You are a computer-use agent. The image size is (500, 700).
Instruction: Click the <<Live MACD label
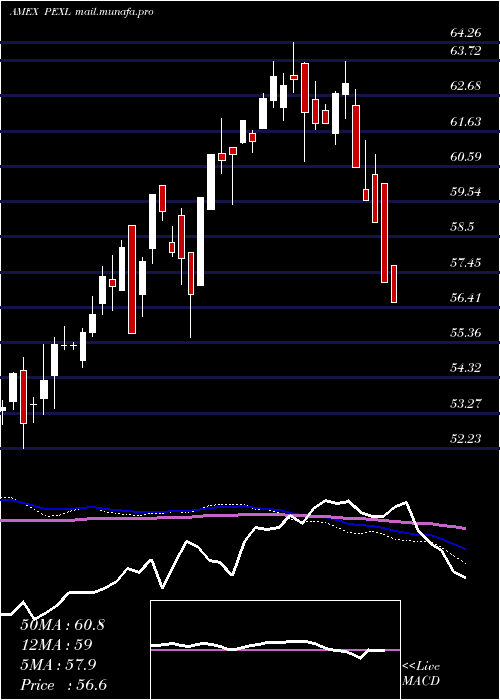(421, 674)
